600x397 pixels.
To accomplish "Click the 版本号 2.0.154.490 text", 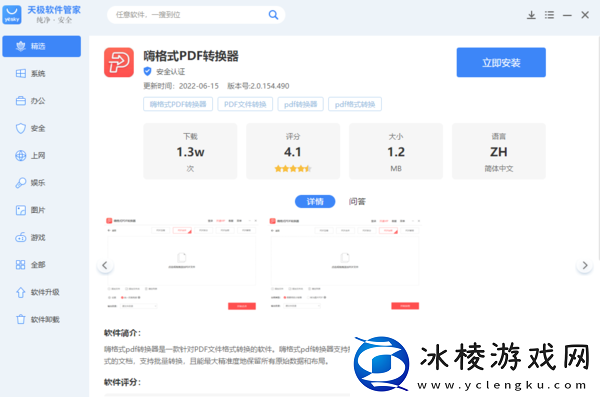I will (x=258, y=86).
